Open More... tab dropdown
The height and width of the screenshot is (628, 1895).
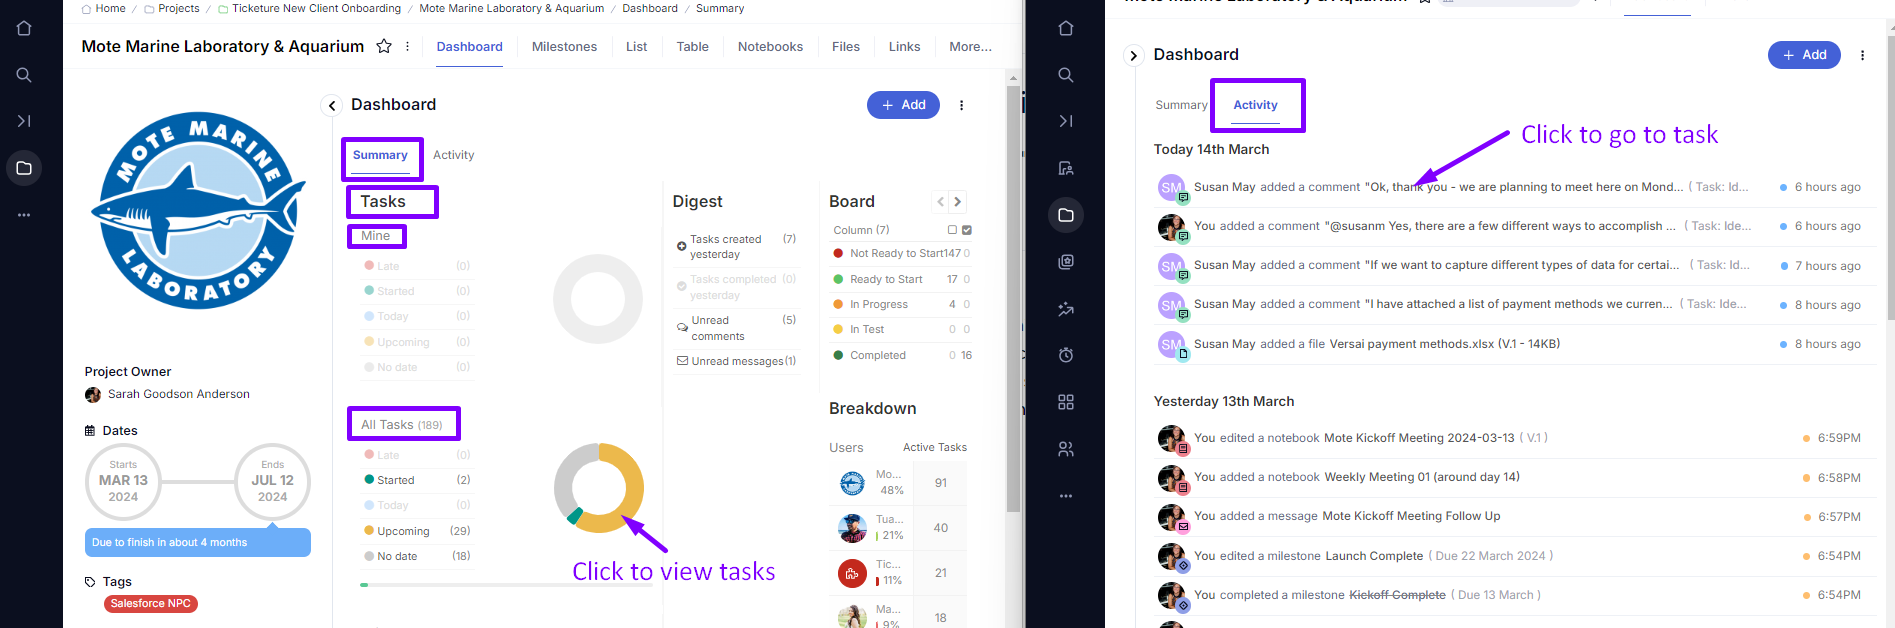pos(970,47)
